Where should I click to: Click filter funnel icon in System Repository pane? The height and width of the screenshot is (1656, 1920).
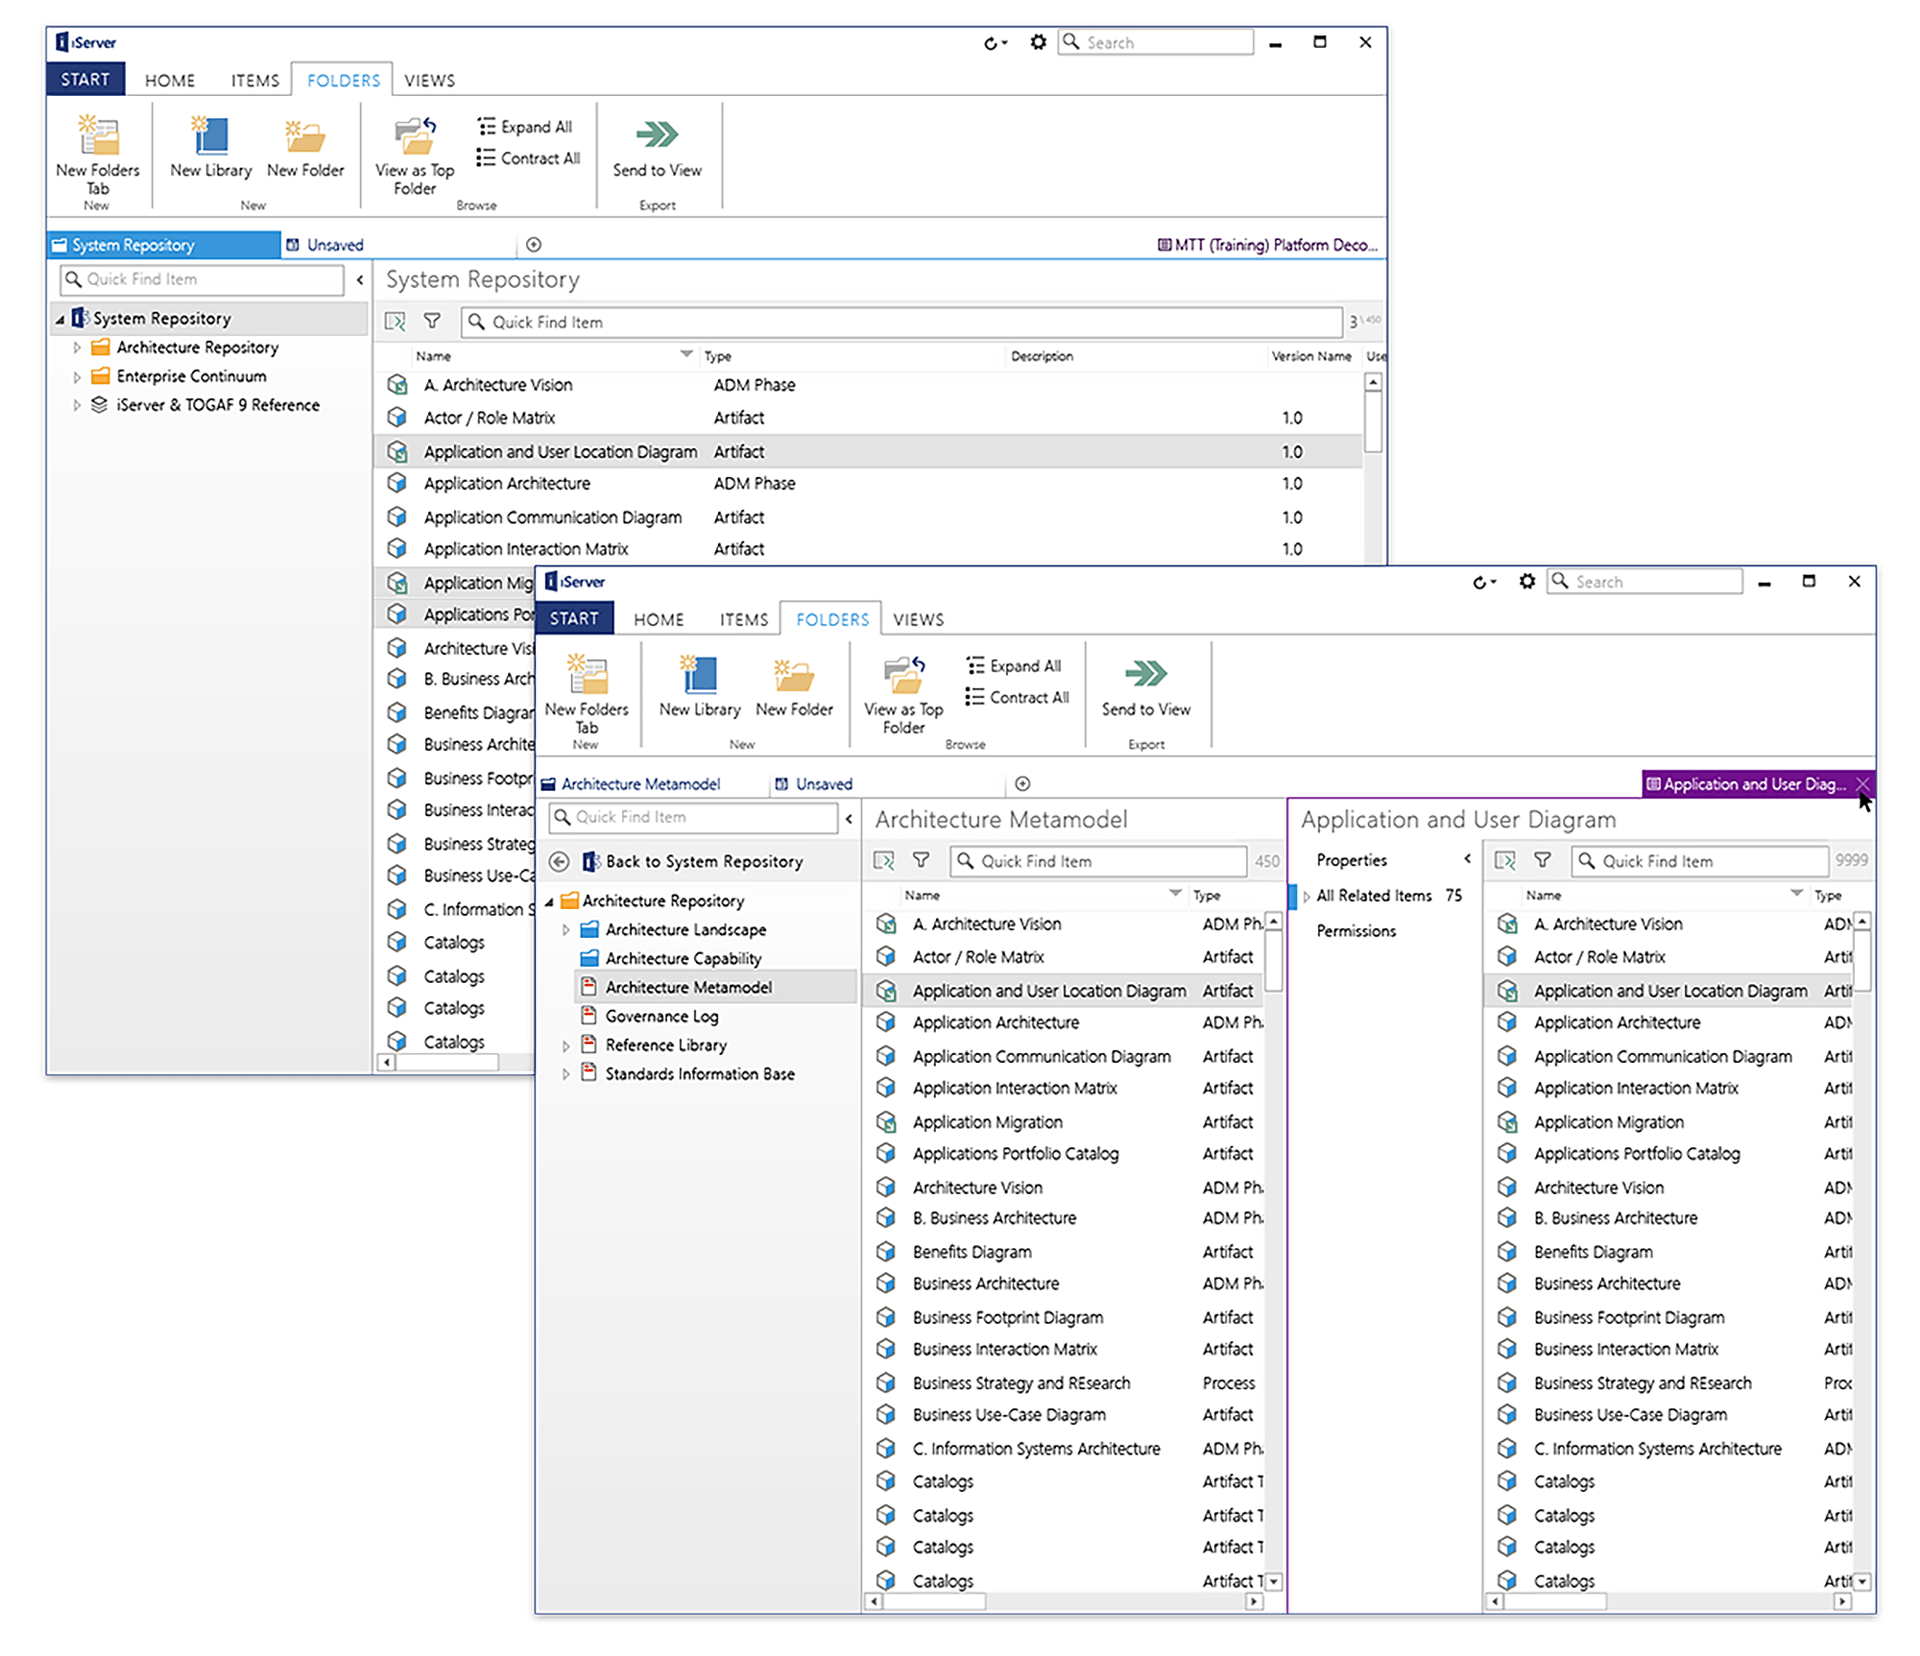point(432,321)
